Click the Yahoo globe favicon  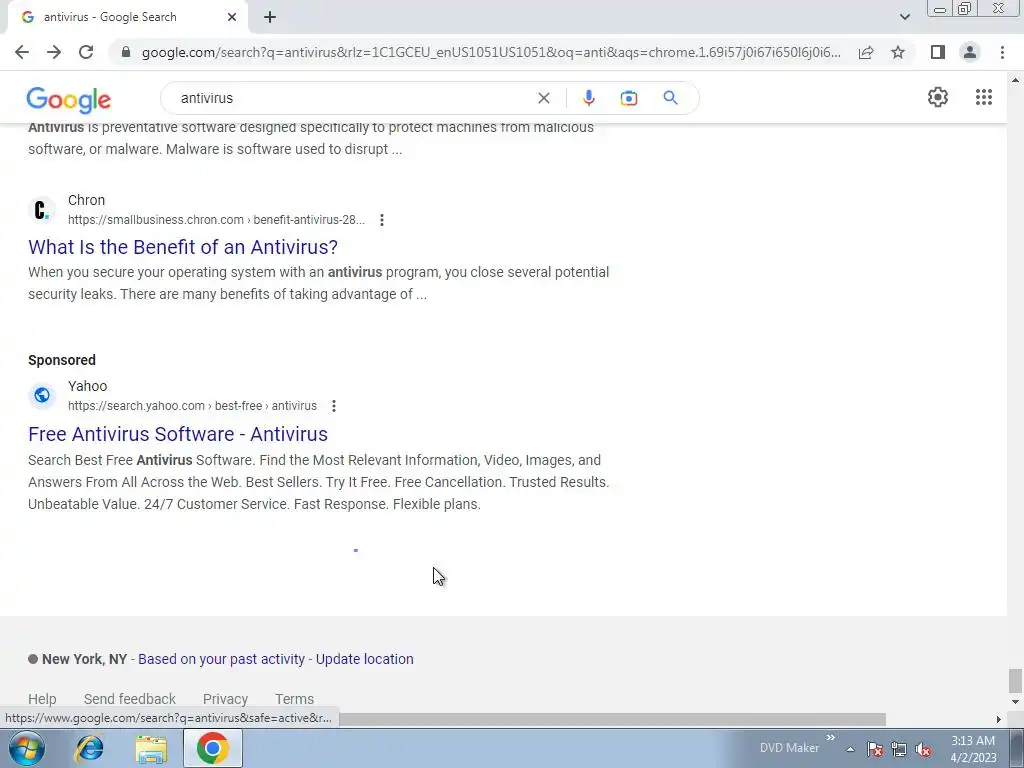coord(42,395)
